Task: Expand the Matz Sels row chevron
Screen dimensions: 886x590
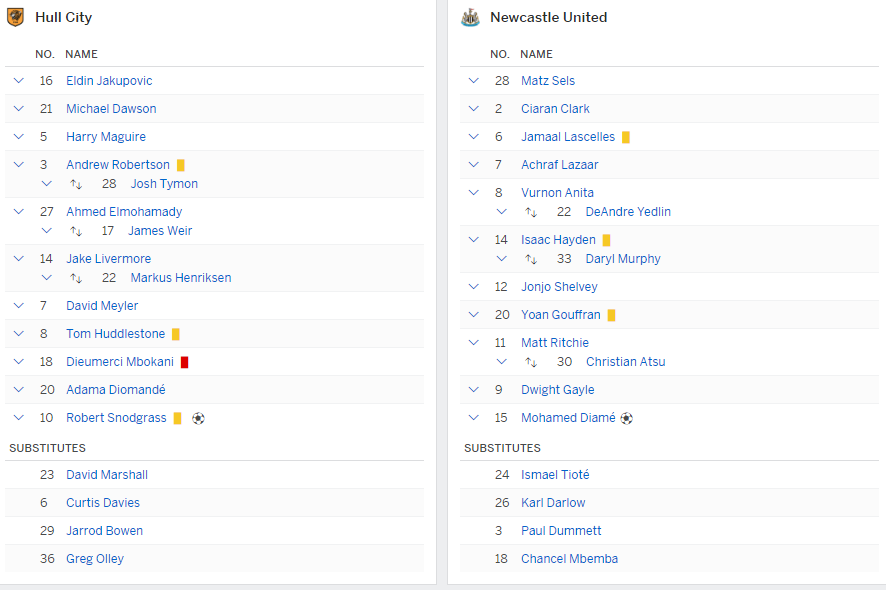Action: point(473,81)
